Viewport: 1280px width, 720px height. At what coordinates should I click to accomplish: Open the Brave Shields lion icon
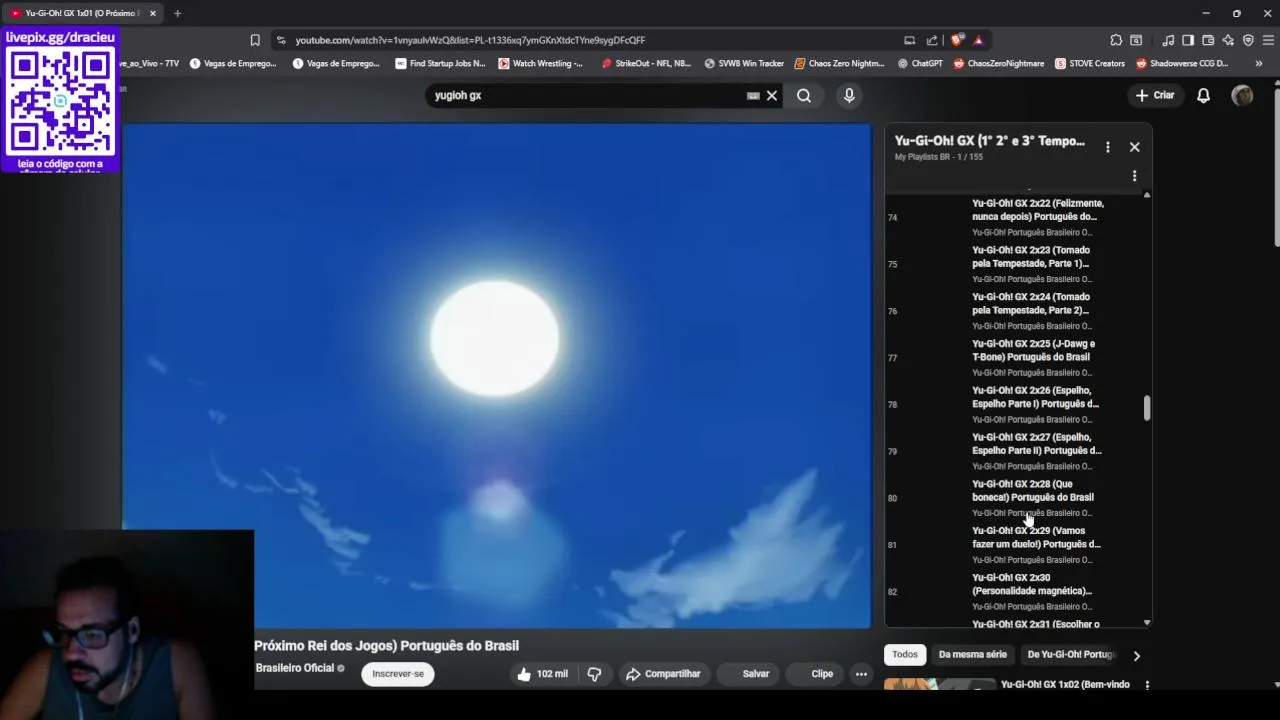tap(957, 40)
